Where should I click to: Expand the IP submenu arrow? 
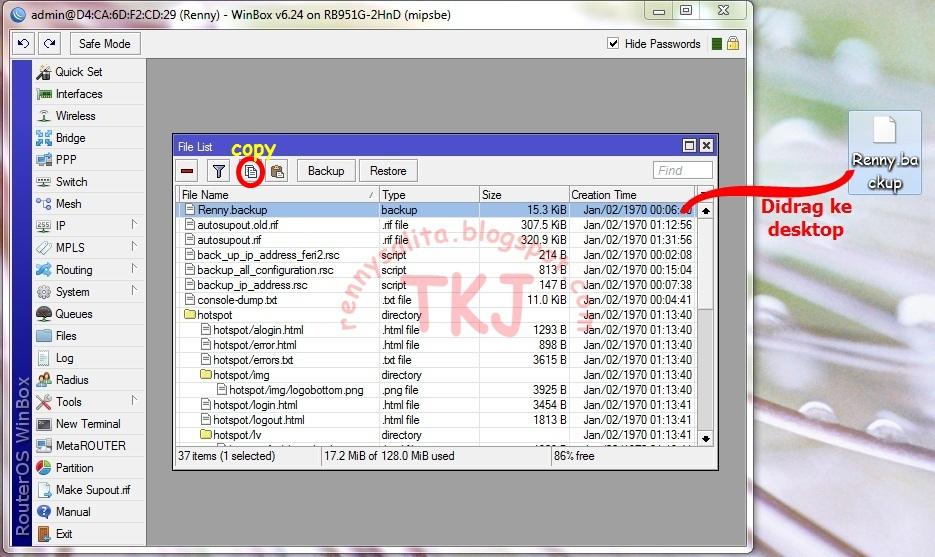[x=134, y=225]
